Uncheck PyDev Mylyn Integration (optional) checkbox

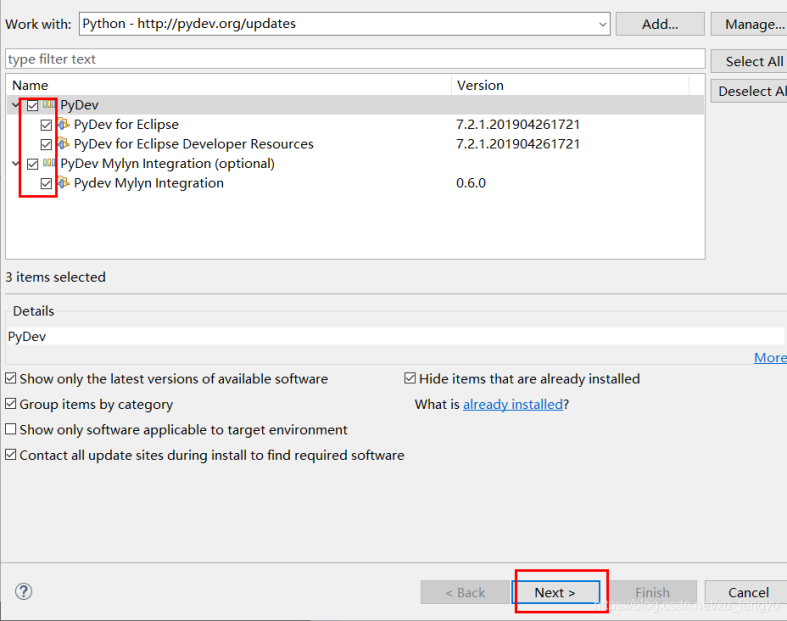pyautogui.click(x=33, y=164)
